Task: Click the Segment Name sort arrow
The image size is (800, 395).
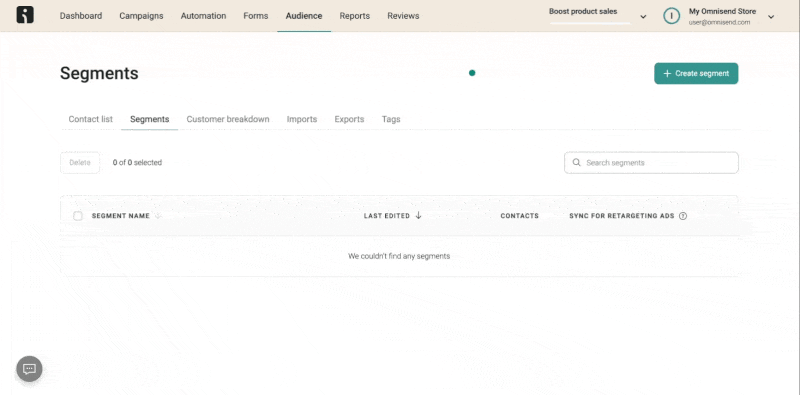Action: click(158, 216)
